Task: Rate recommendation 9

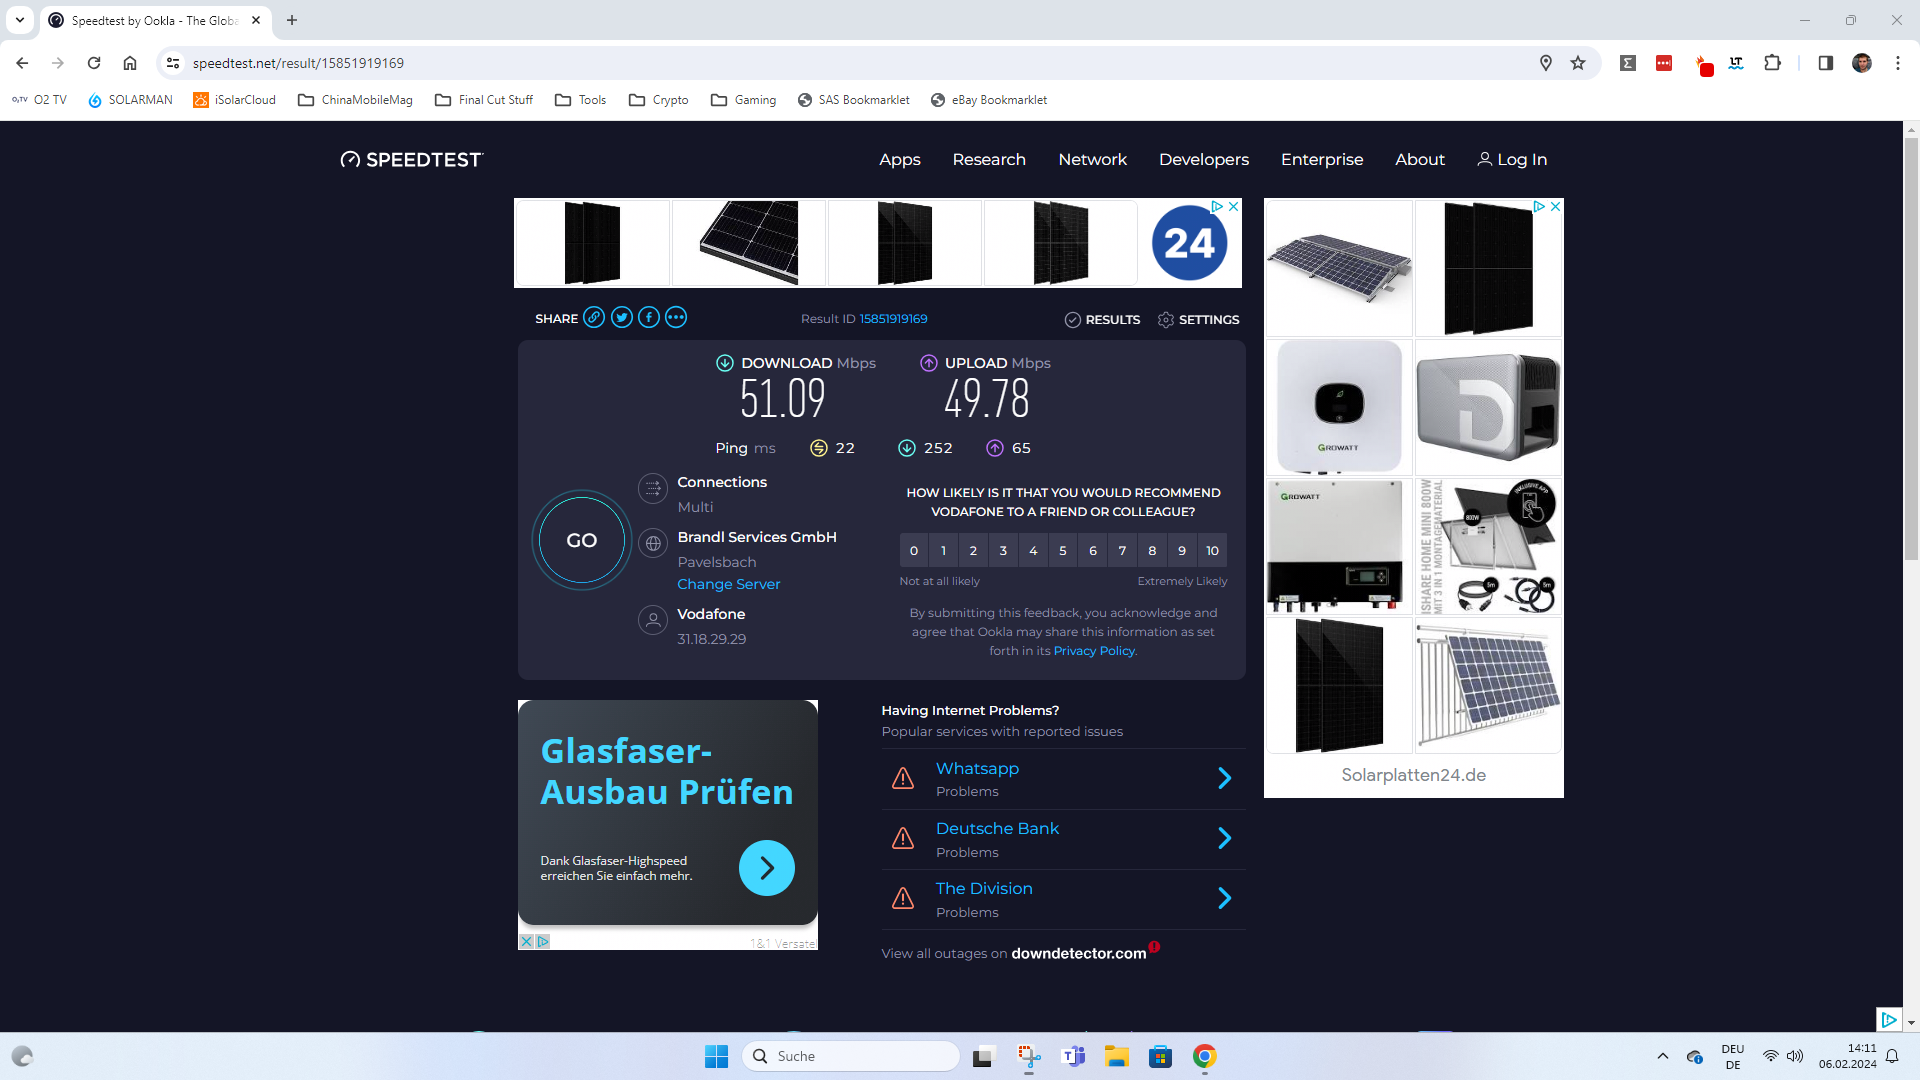Action: [x=1182, y=551]
